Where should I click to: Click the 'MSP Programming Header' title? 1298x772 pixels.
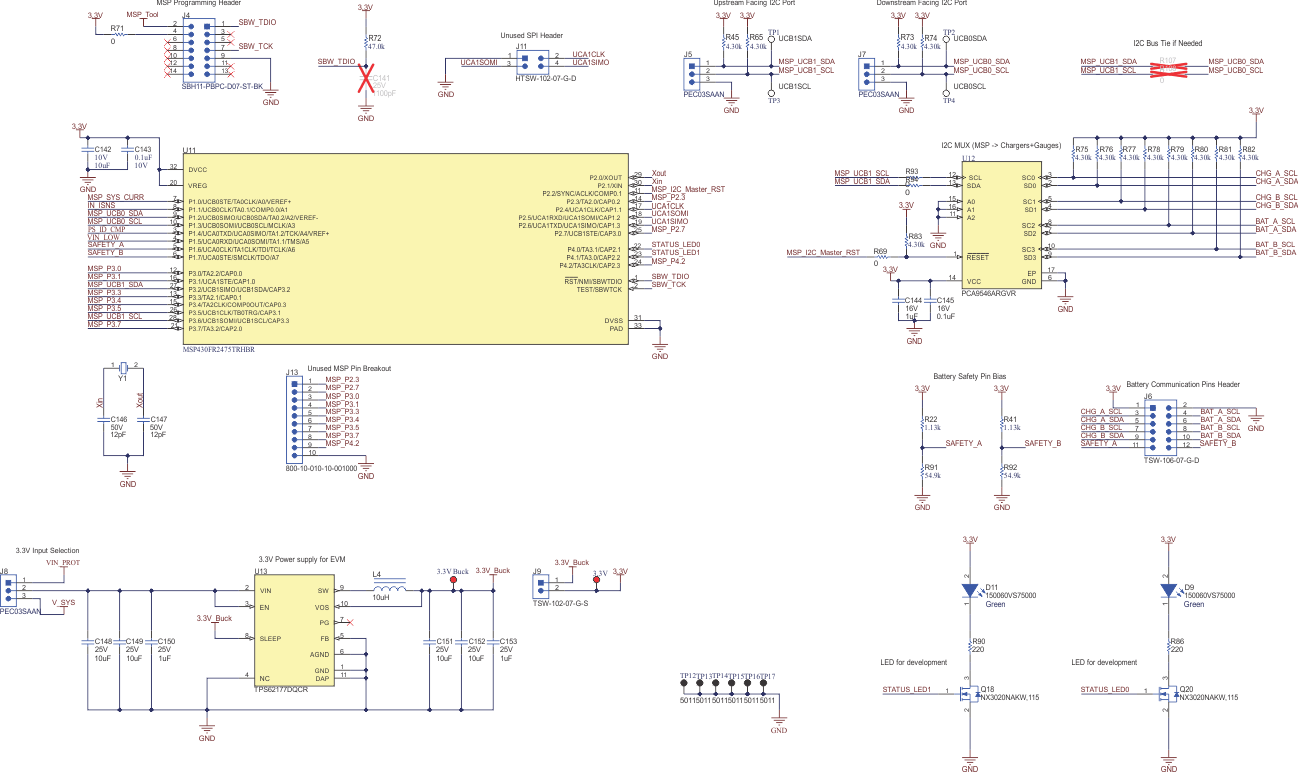200,3
